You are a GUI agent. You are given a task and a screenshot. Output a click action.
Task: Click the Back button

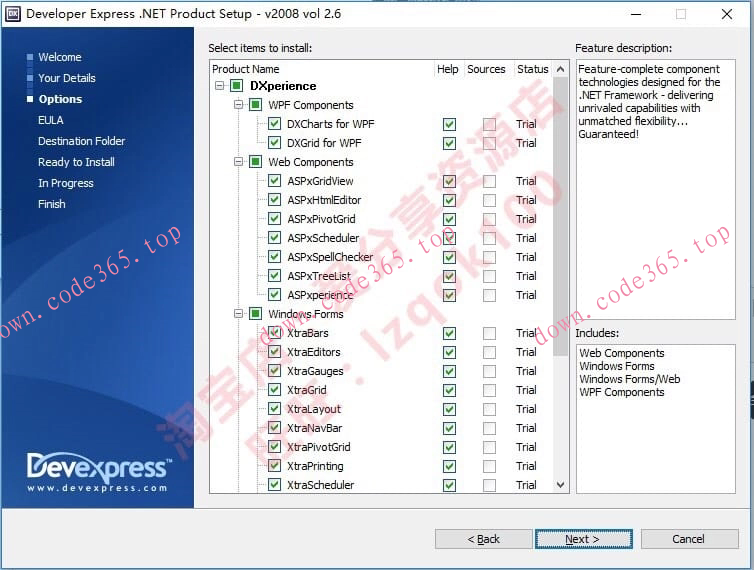[x=483, y=539]
